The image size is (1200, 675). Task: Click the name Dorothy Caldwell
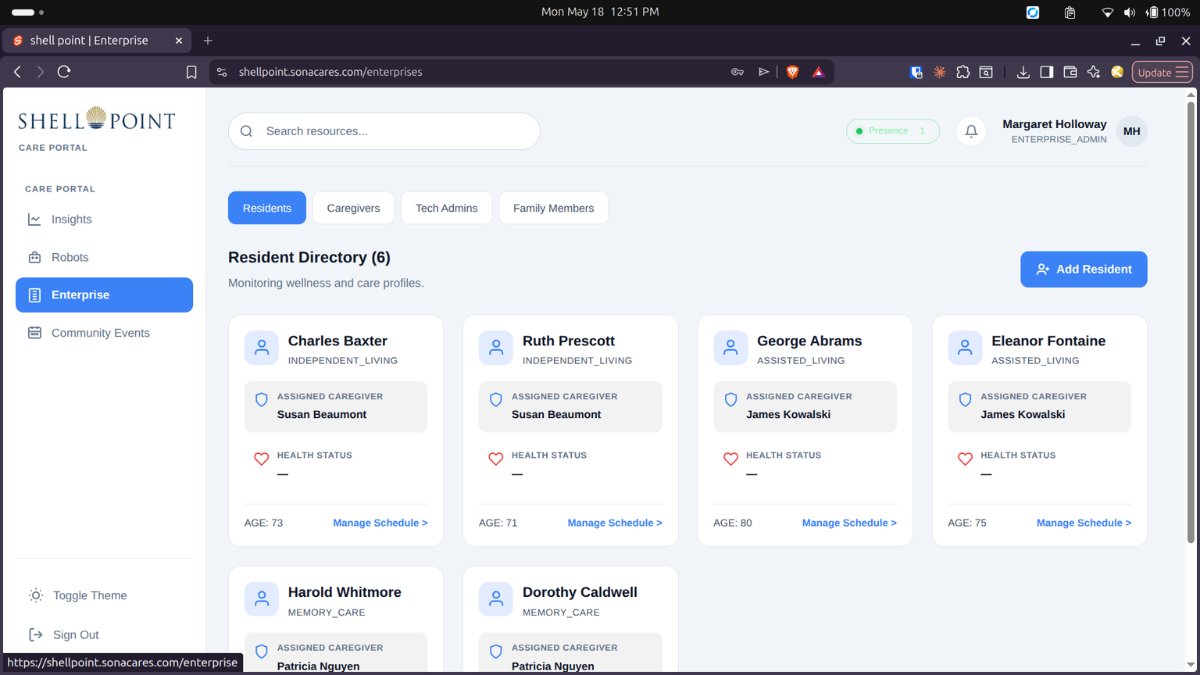point(580,592)
